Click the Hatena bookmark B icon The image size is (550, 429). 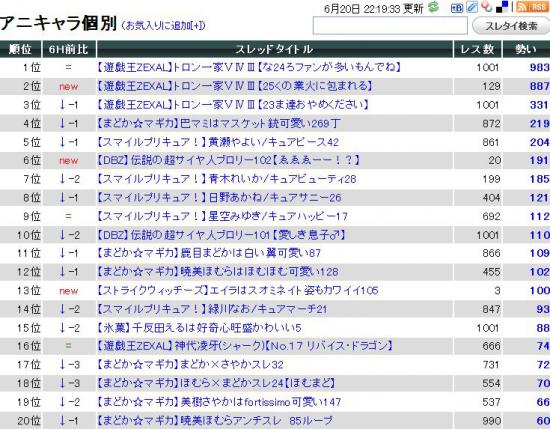(456, 7)
